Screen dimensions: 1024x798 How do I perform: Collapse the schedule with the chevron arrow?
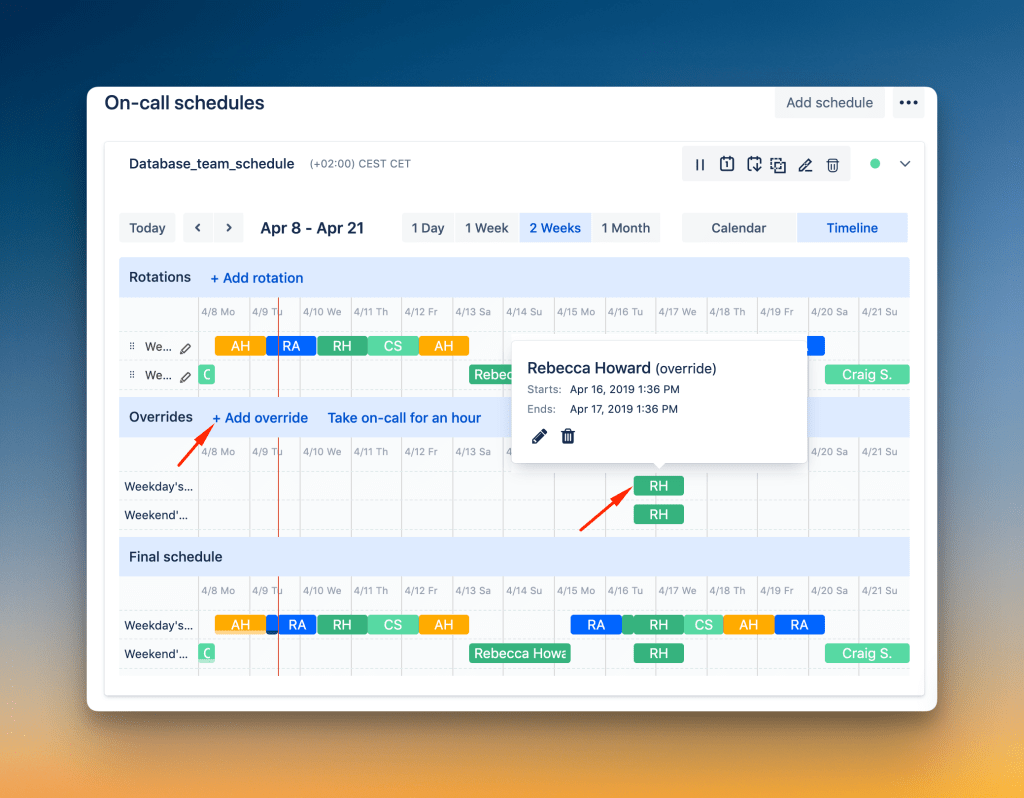pyautogui.click(x=905, y=163)
